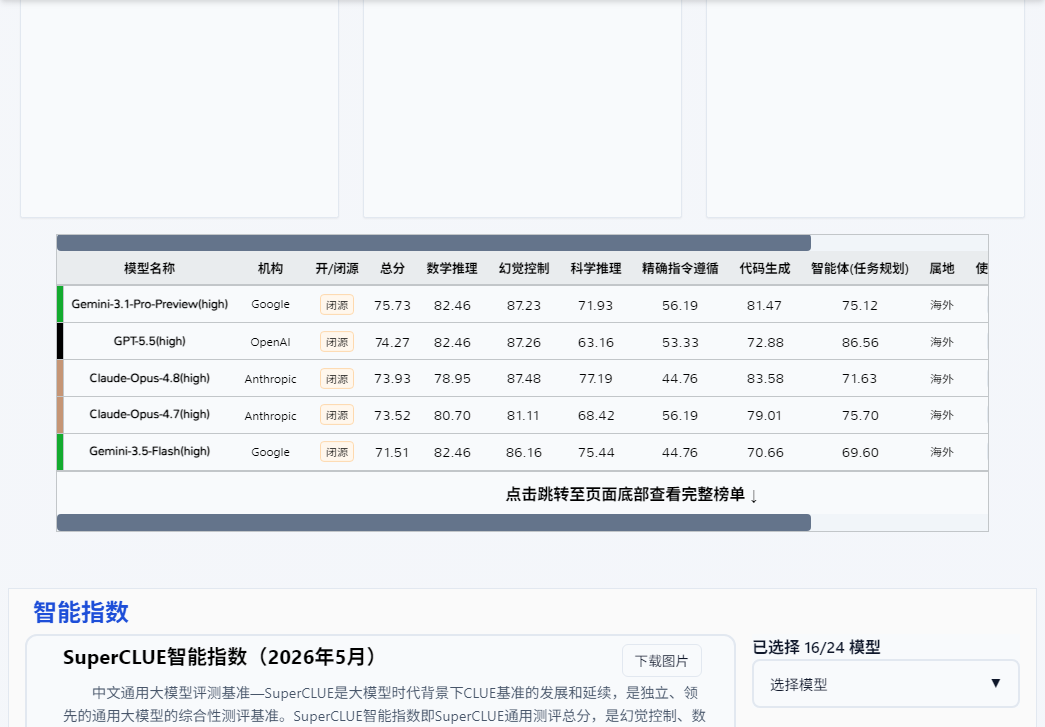Click 模型名称 column header
Screen dimensions: 1045x727
pos(149,269)
